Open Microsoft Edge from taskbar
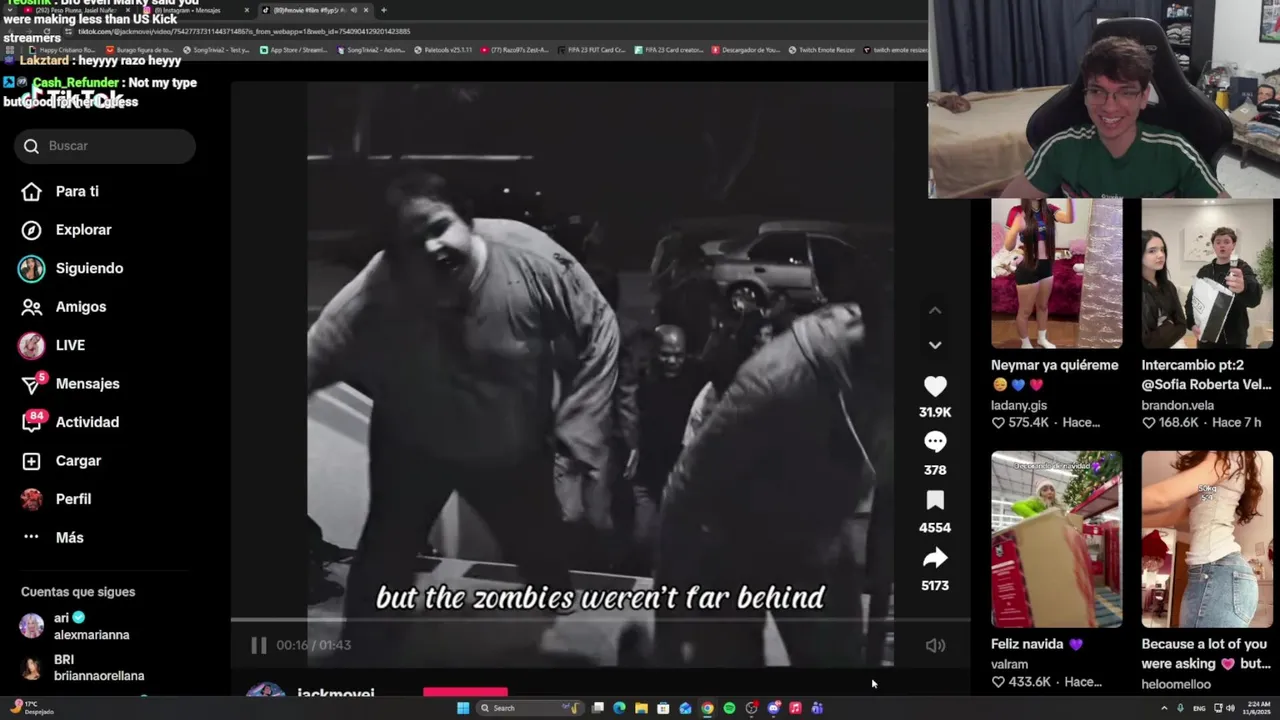 point(619,708)
